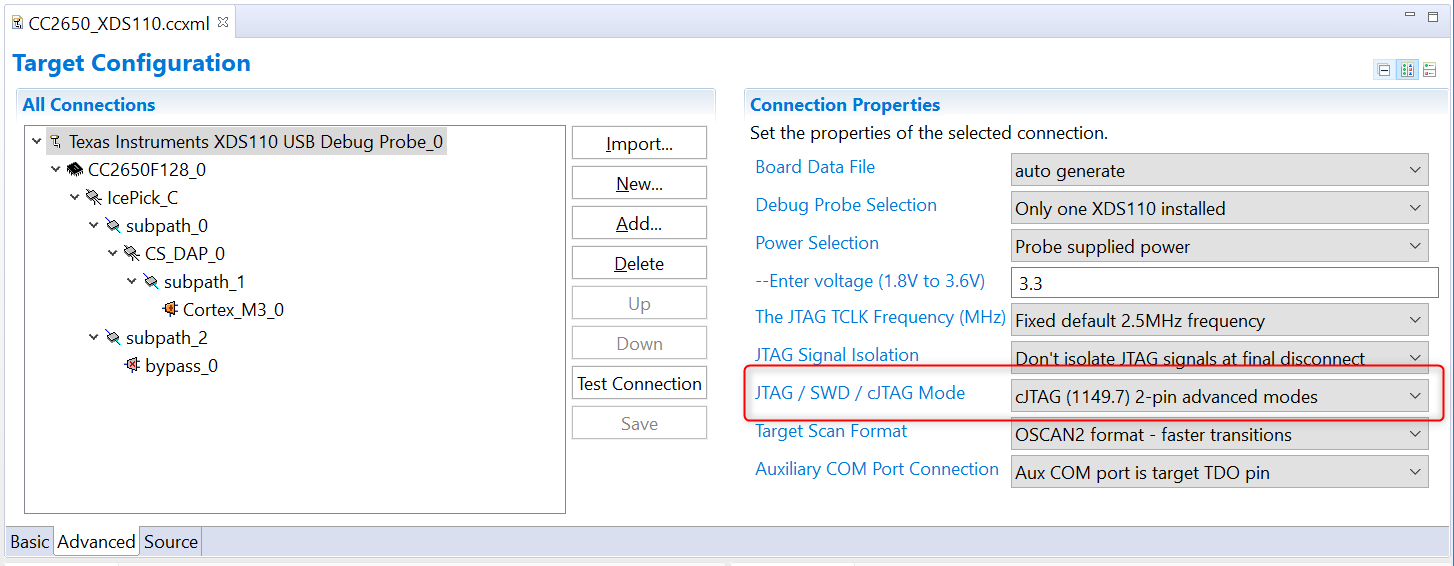The image size is (1454, 566).
Task: Open the Power Selection dropdown
Action: (1220, 247)
